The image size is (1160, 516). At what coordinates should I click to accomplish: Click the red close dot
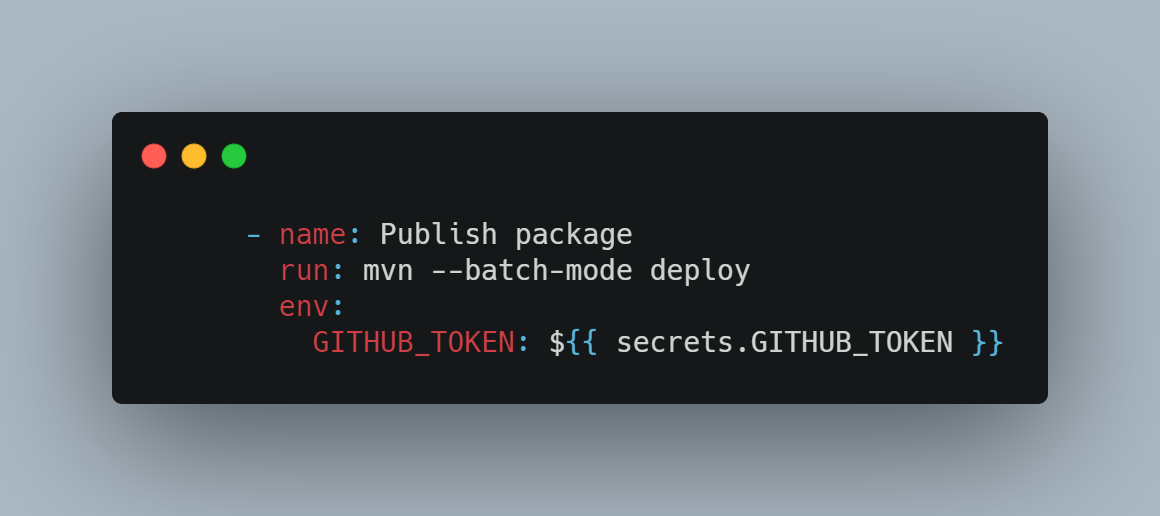154,156
